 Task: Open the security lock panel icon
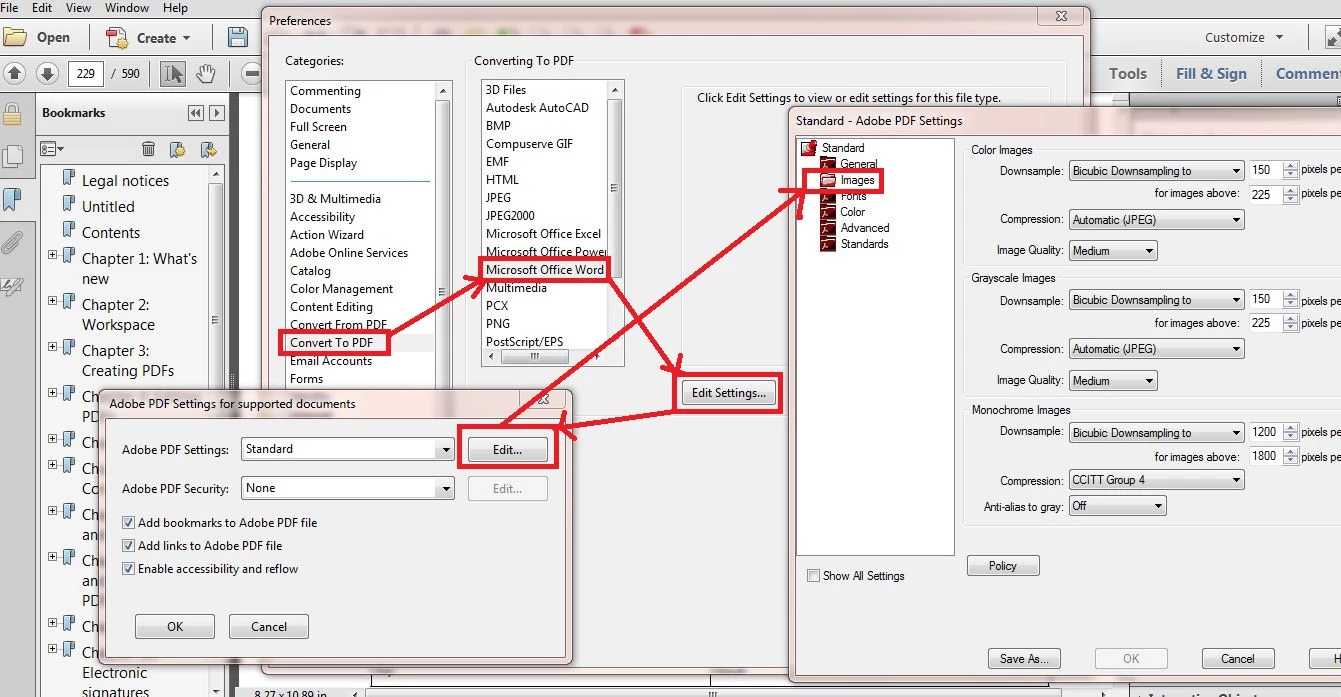pos(12,113)
